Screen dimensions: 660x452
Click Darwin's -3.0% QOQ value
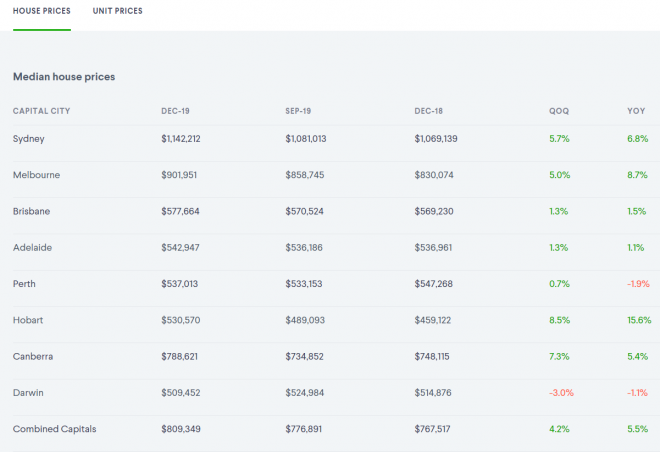click(560, 393)
